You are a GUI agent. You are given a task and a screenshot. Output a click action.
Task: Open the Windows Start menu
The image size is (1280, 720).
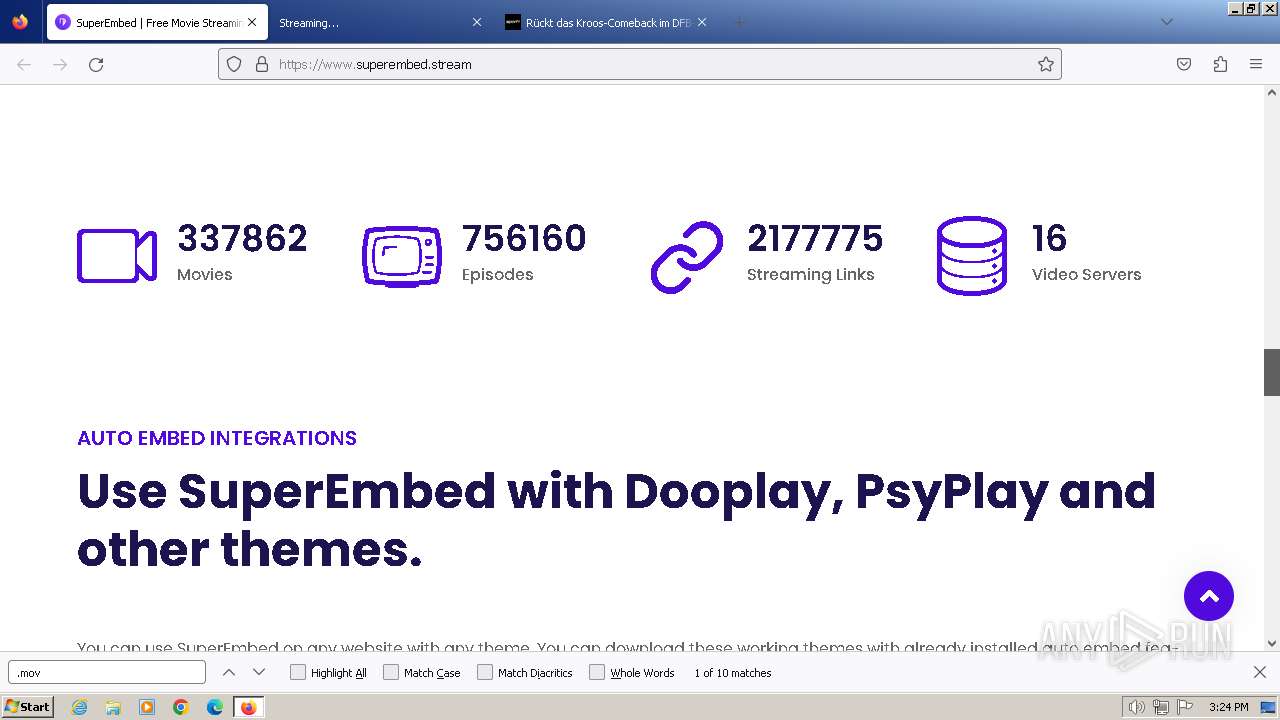click(x=27, y=706)
